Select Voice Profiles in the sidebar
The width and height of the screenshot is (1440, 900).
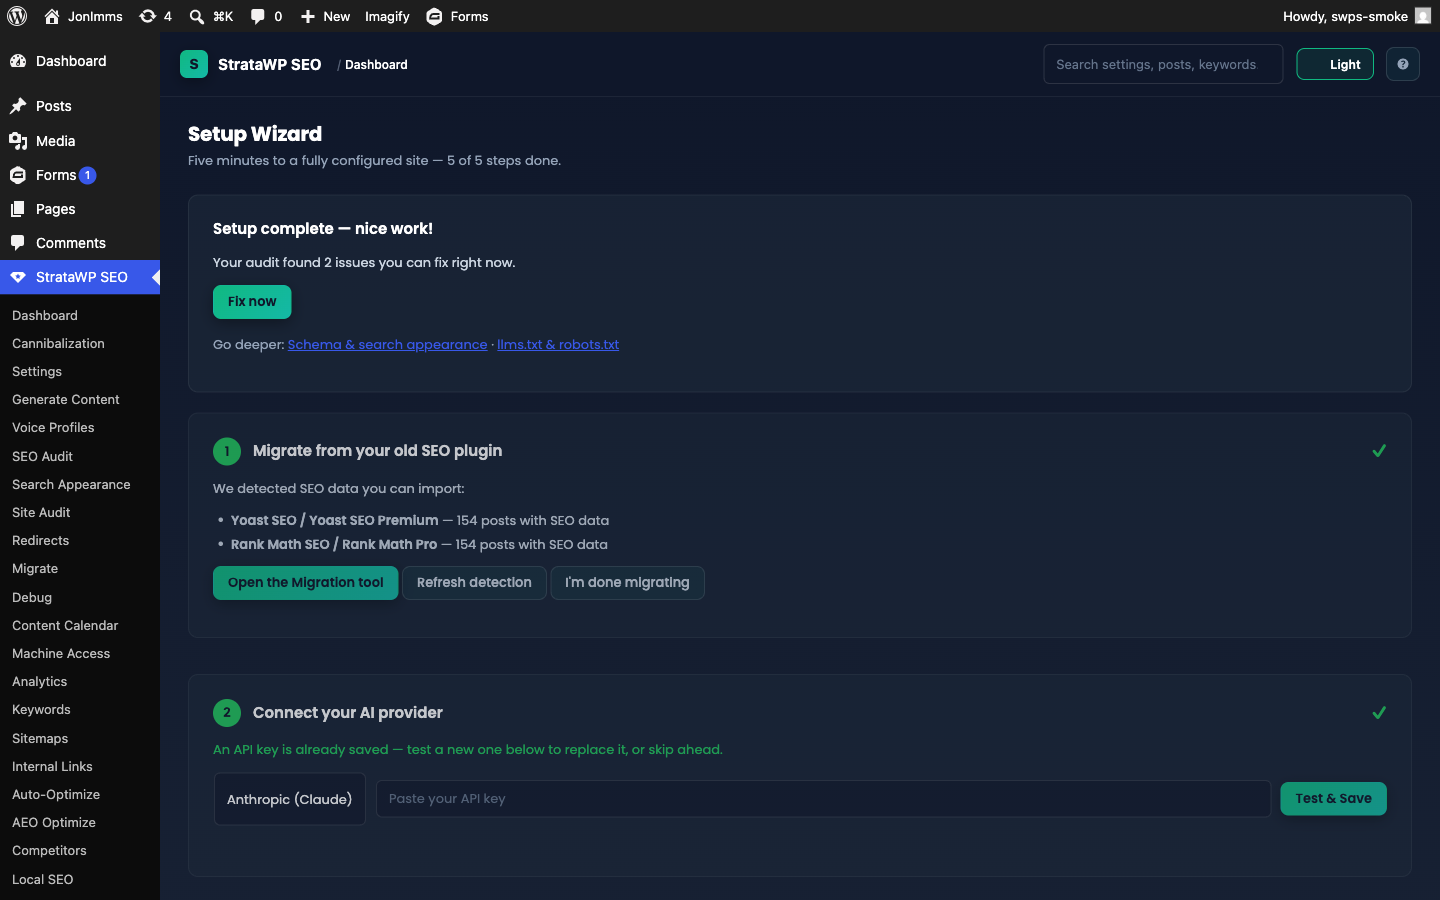53,427
